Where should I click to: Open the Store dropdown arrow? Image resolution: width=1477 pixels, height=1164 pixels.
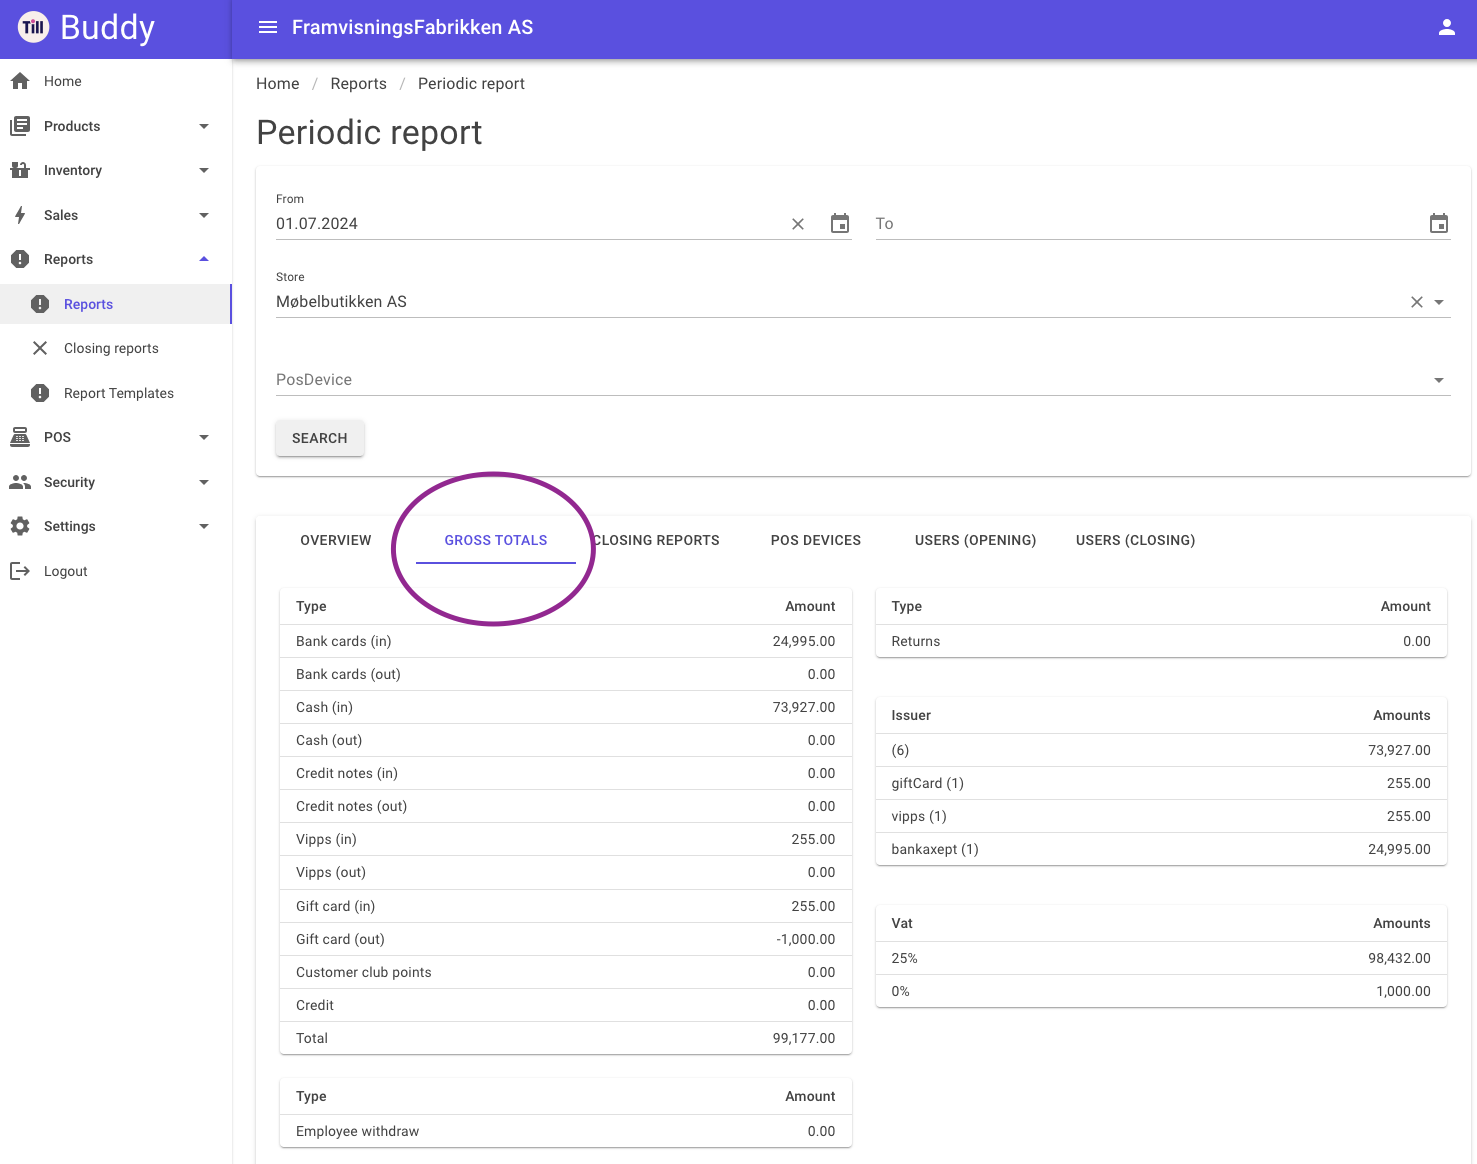point(1439,302)
